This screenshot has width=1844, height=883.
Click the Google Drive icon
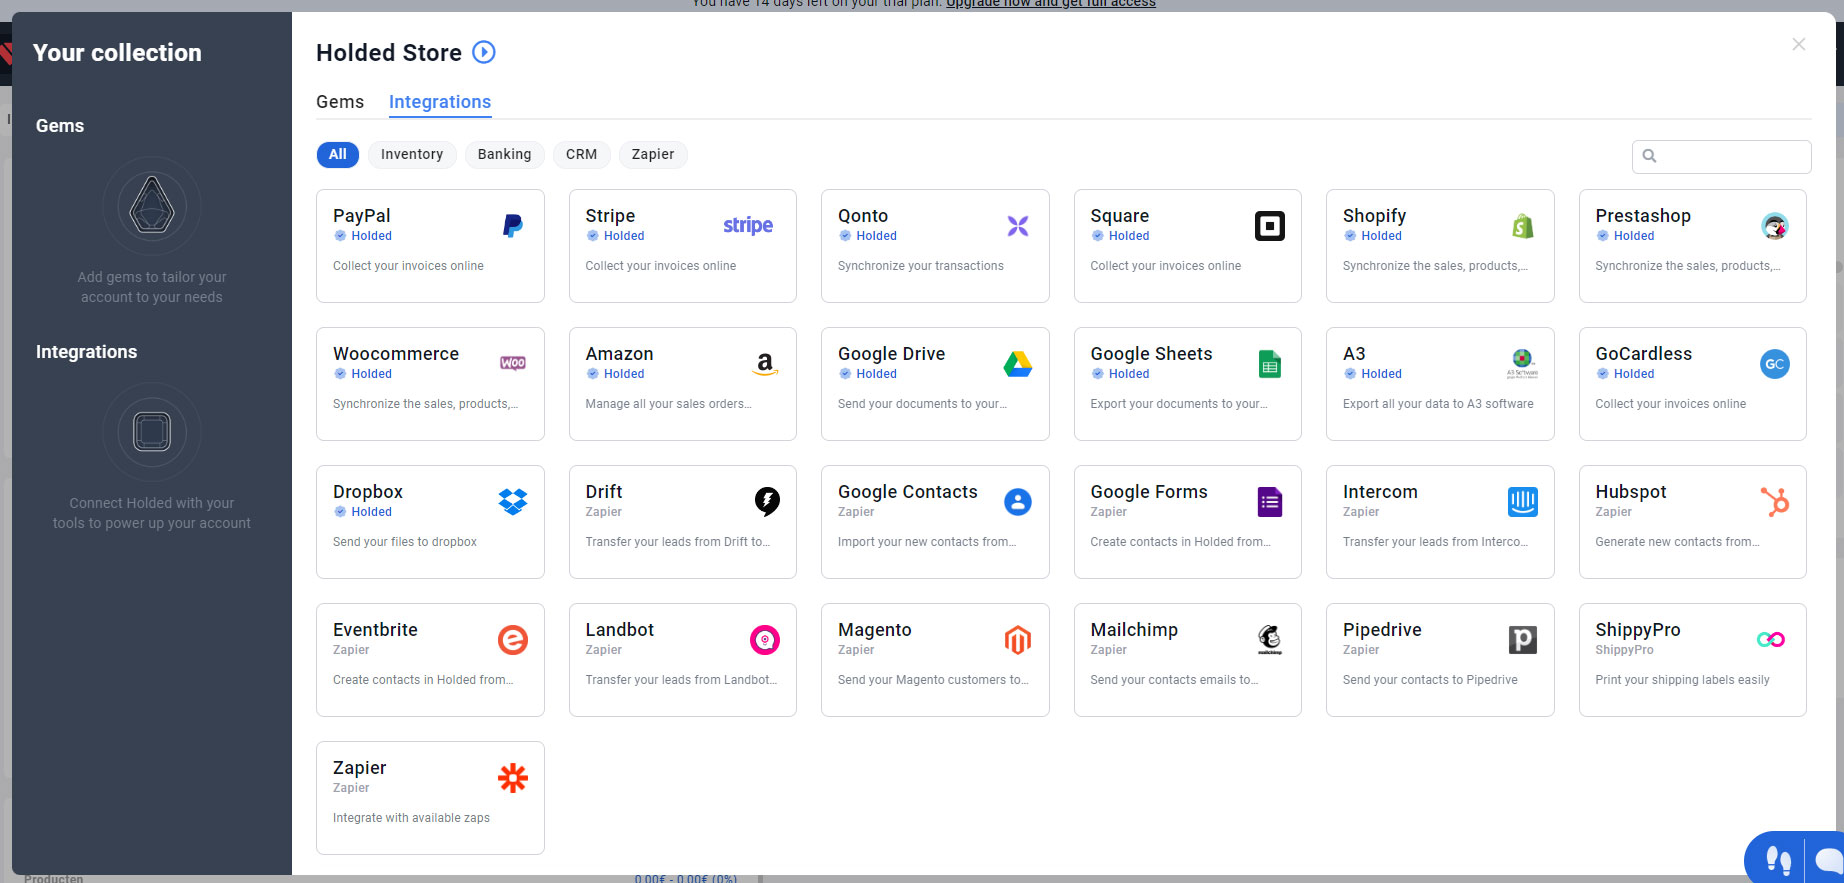(1018, 364)
